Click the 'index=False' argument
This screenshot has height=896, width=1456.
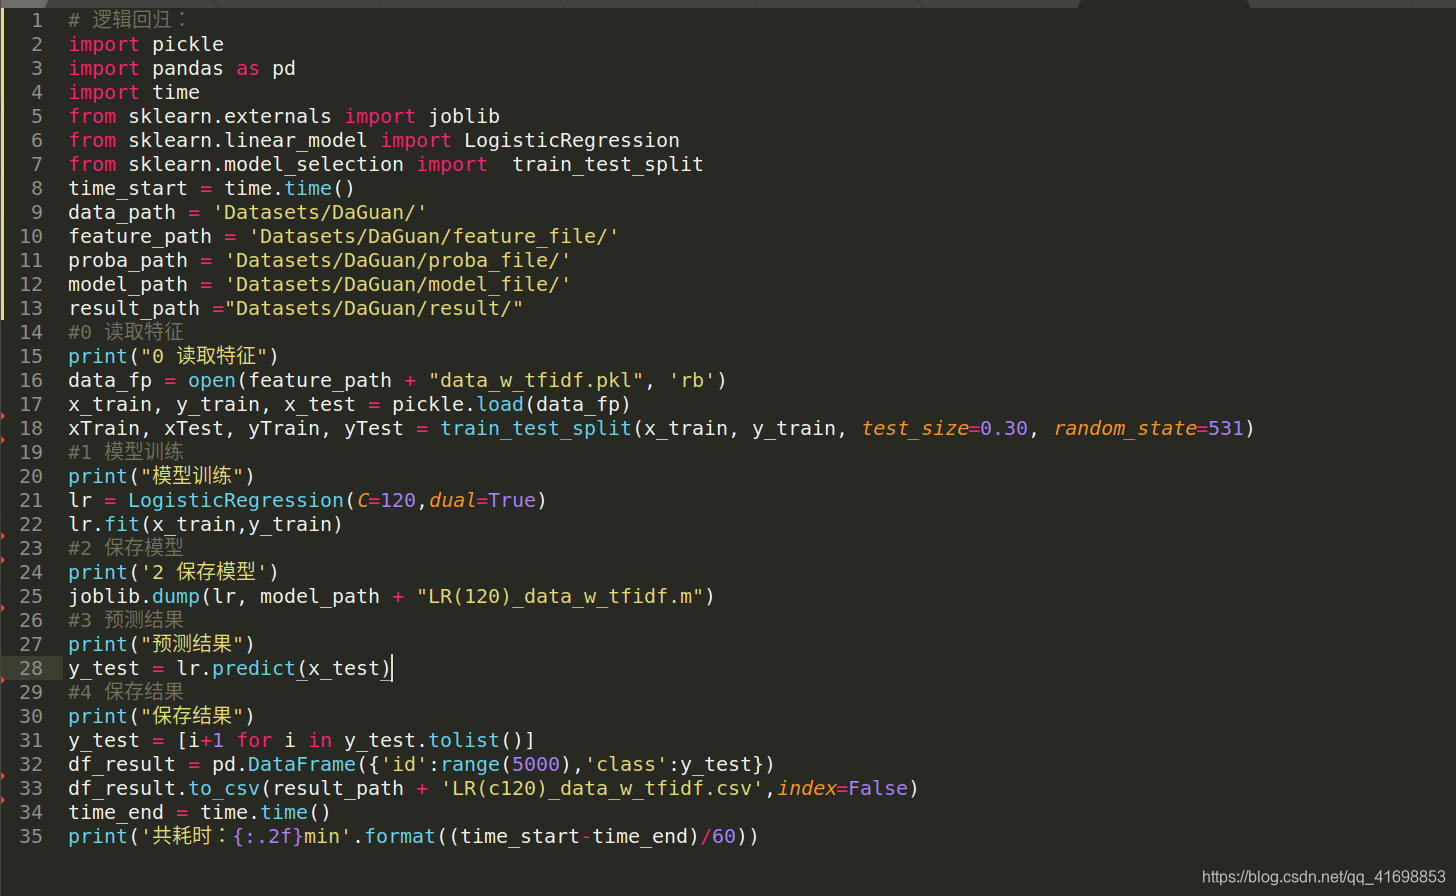(x=843, y=788)
